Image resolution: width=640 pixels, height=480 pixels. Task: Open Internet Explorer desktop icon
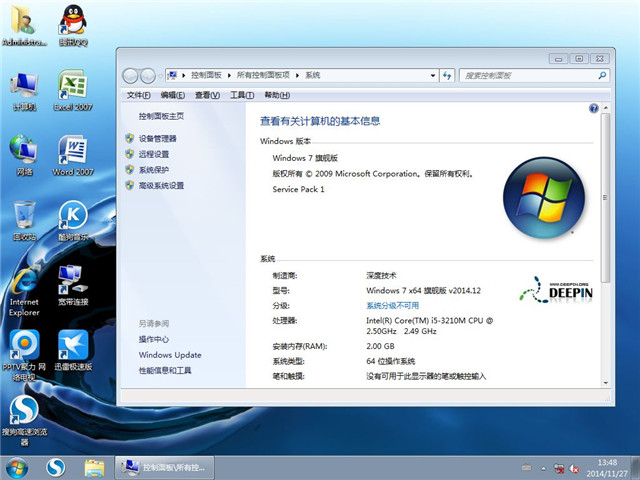[24, 291]
